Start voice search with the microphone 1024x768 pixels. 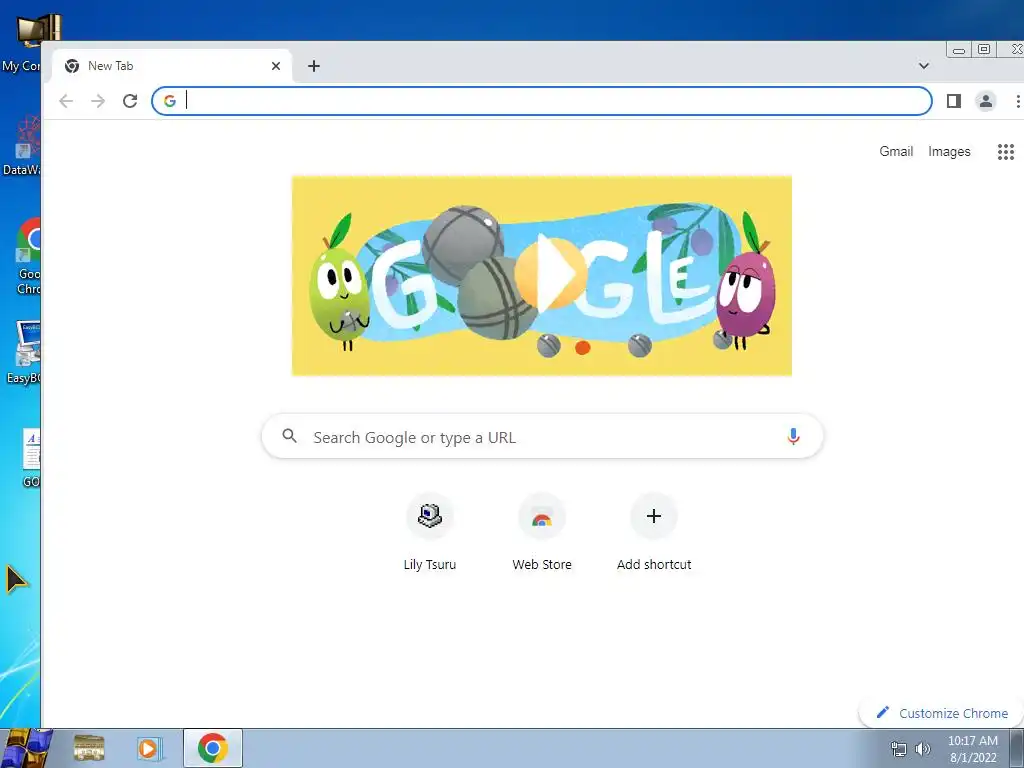coord(793,436)
